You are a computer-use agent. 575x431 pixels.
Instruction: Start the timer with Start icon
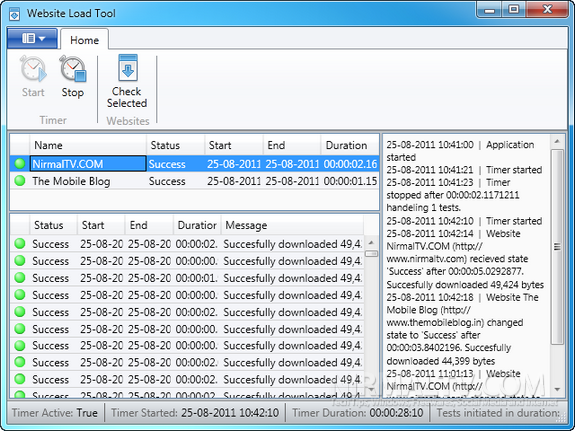[x=33, y=76]
